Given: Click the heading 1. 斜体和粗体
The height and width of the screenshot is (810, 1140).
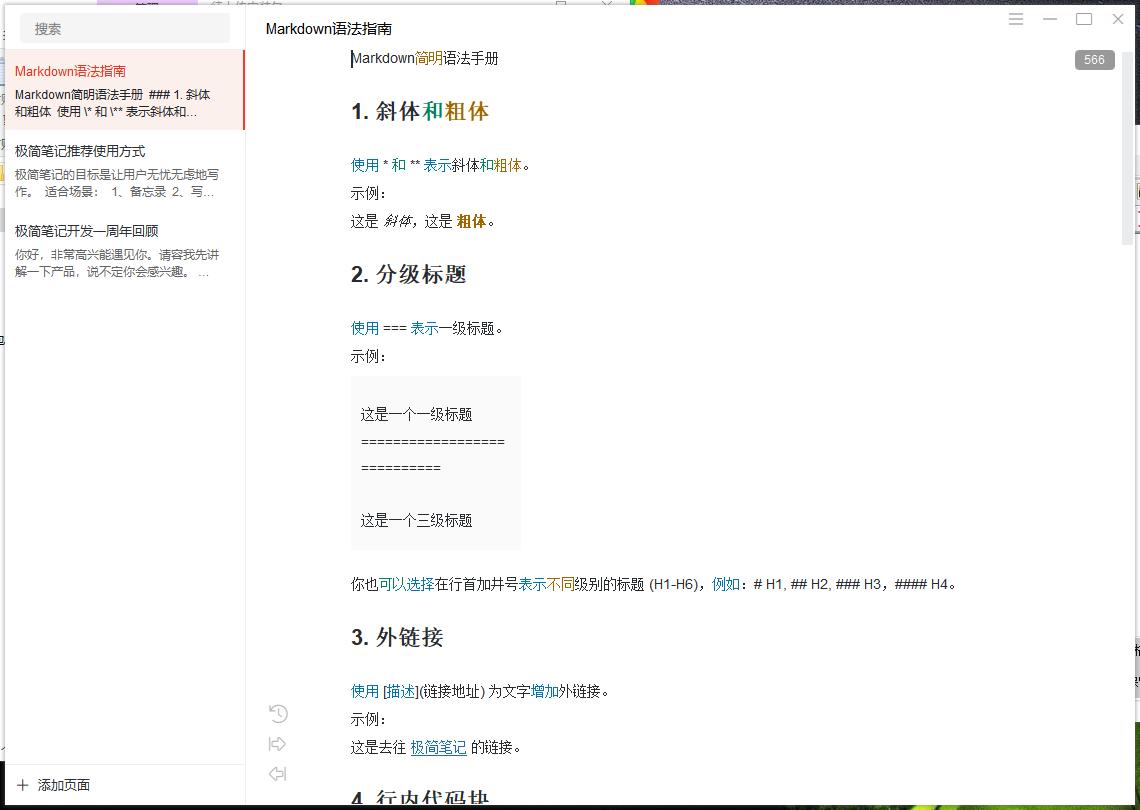Looking at the screenshot, I should 420,111.
